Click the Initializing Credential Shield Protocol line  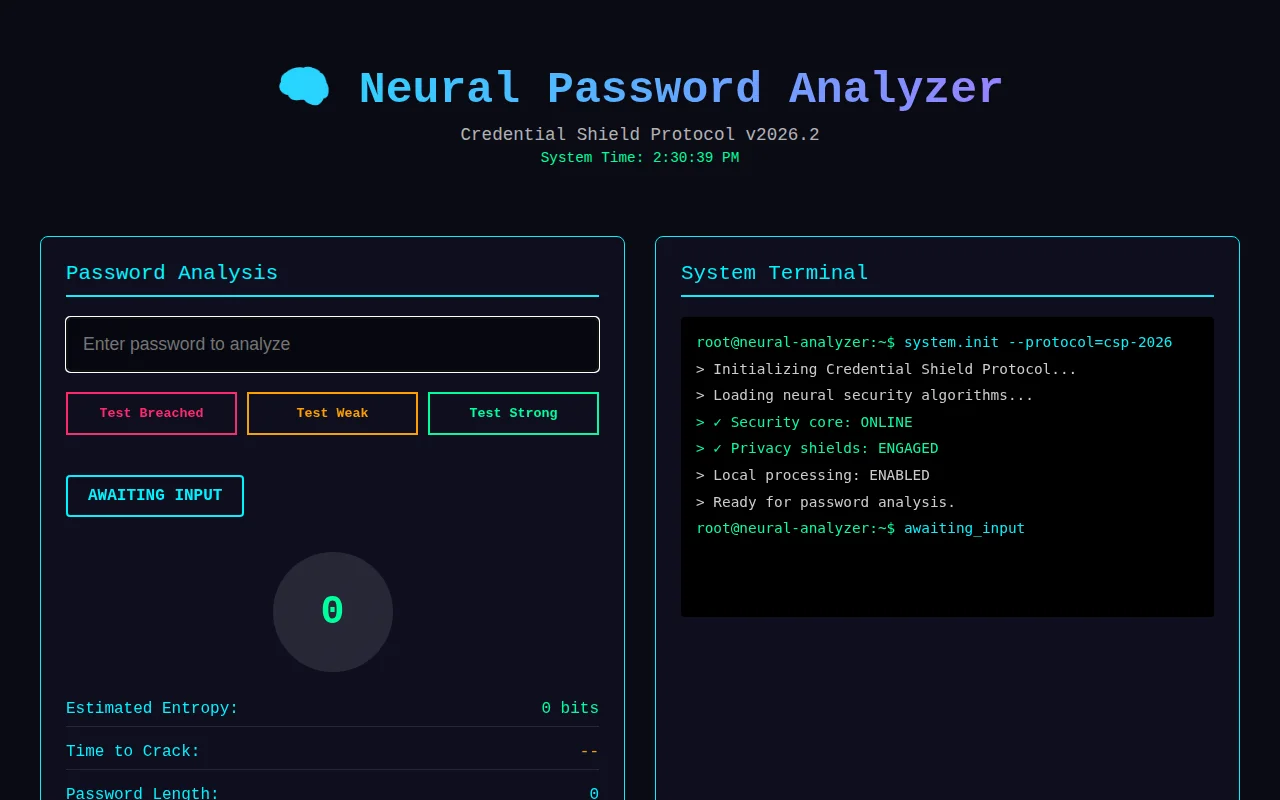[886, 369]
